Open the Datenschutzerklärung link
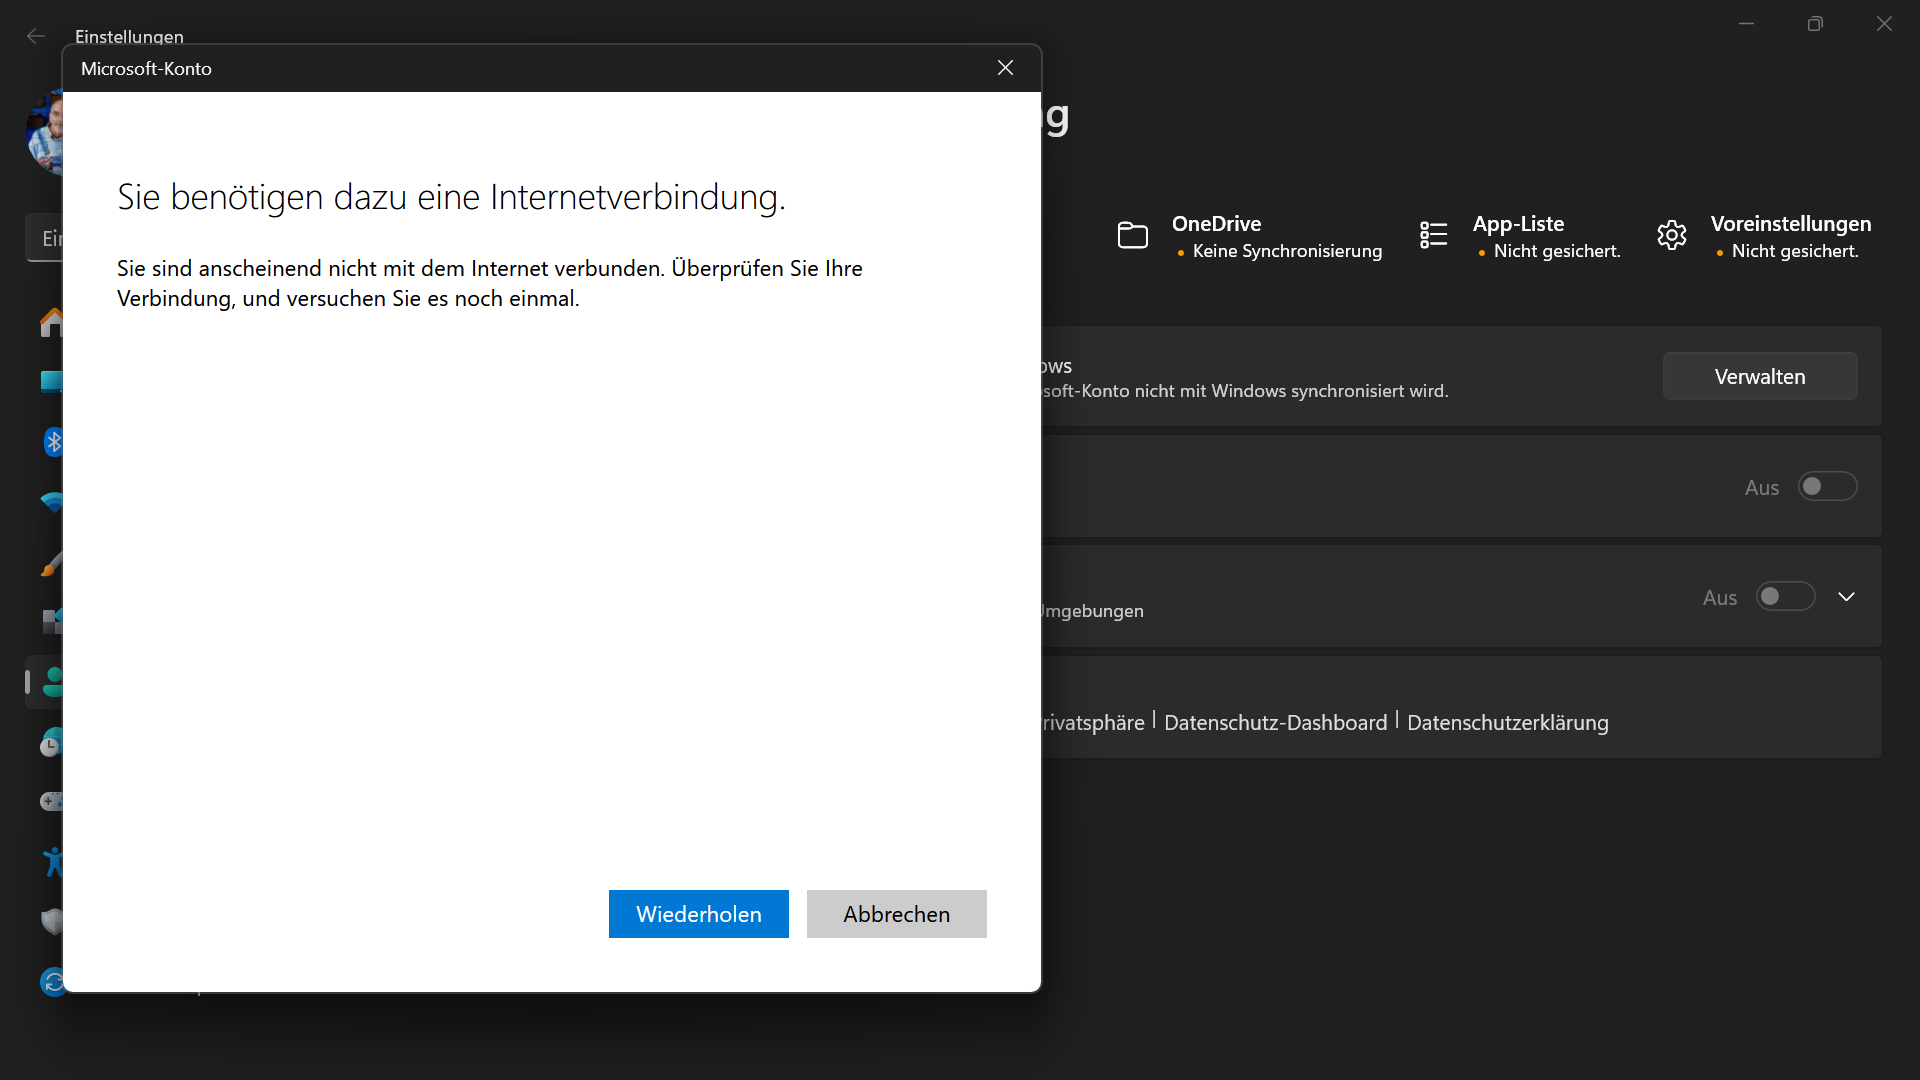 coord(1508,722)
